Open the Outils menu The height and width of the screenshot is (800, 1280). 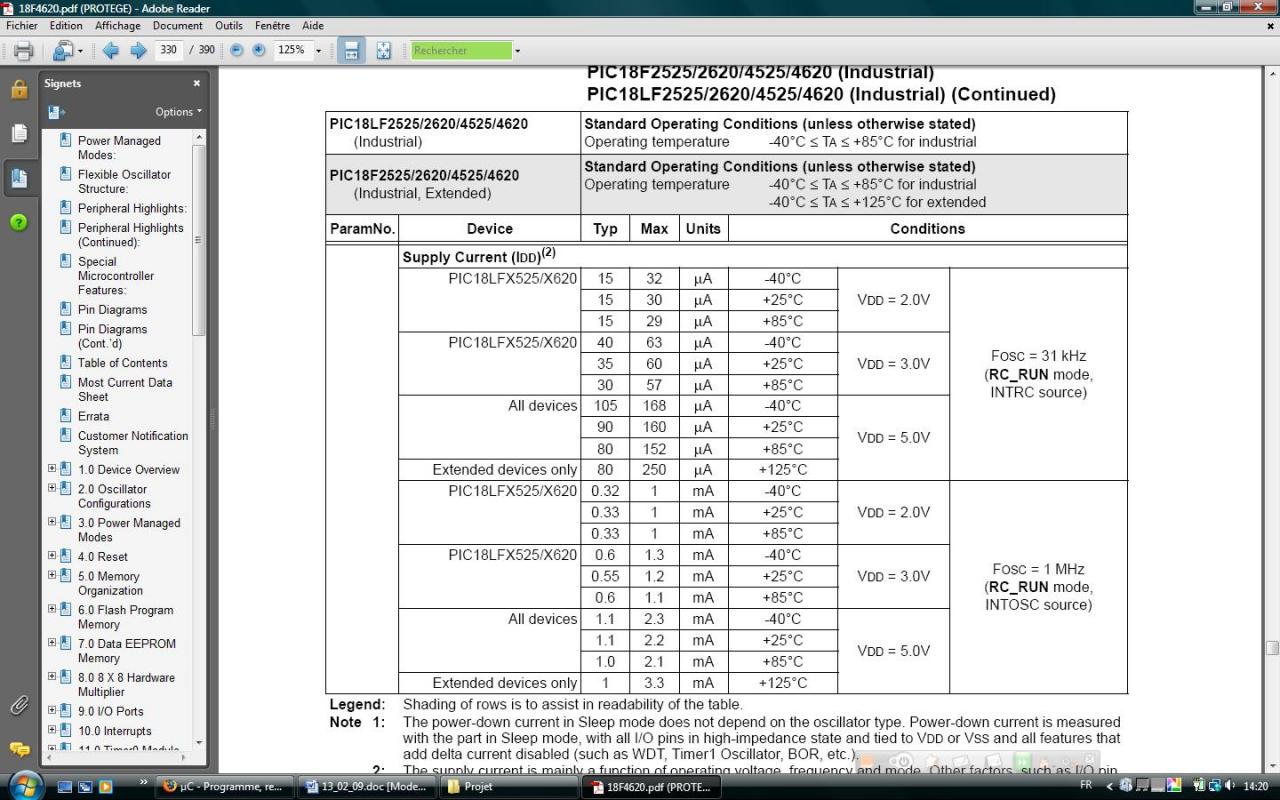pyautogui.click(x=229, y=25)
